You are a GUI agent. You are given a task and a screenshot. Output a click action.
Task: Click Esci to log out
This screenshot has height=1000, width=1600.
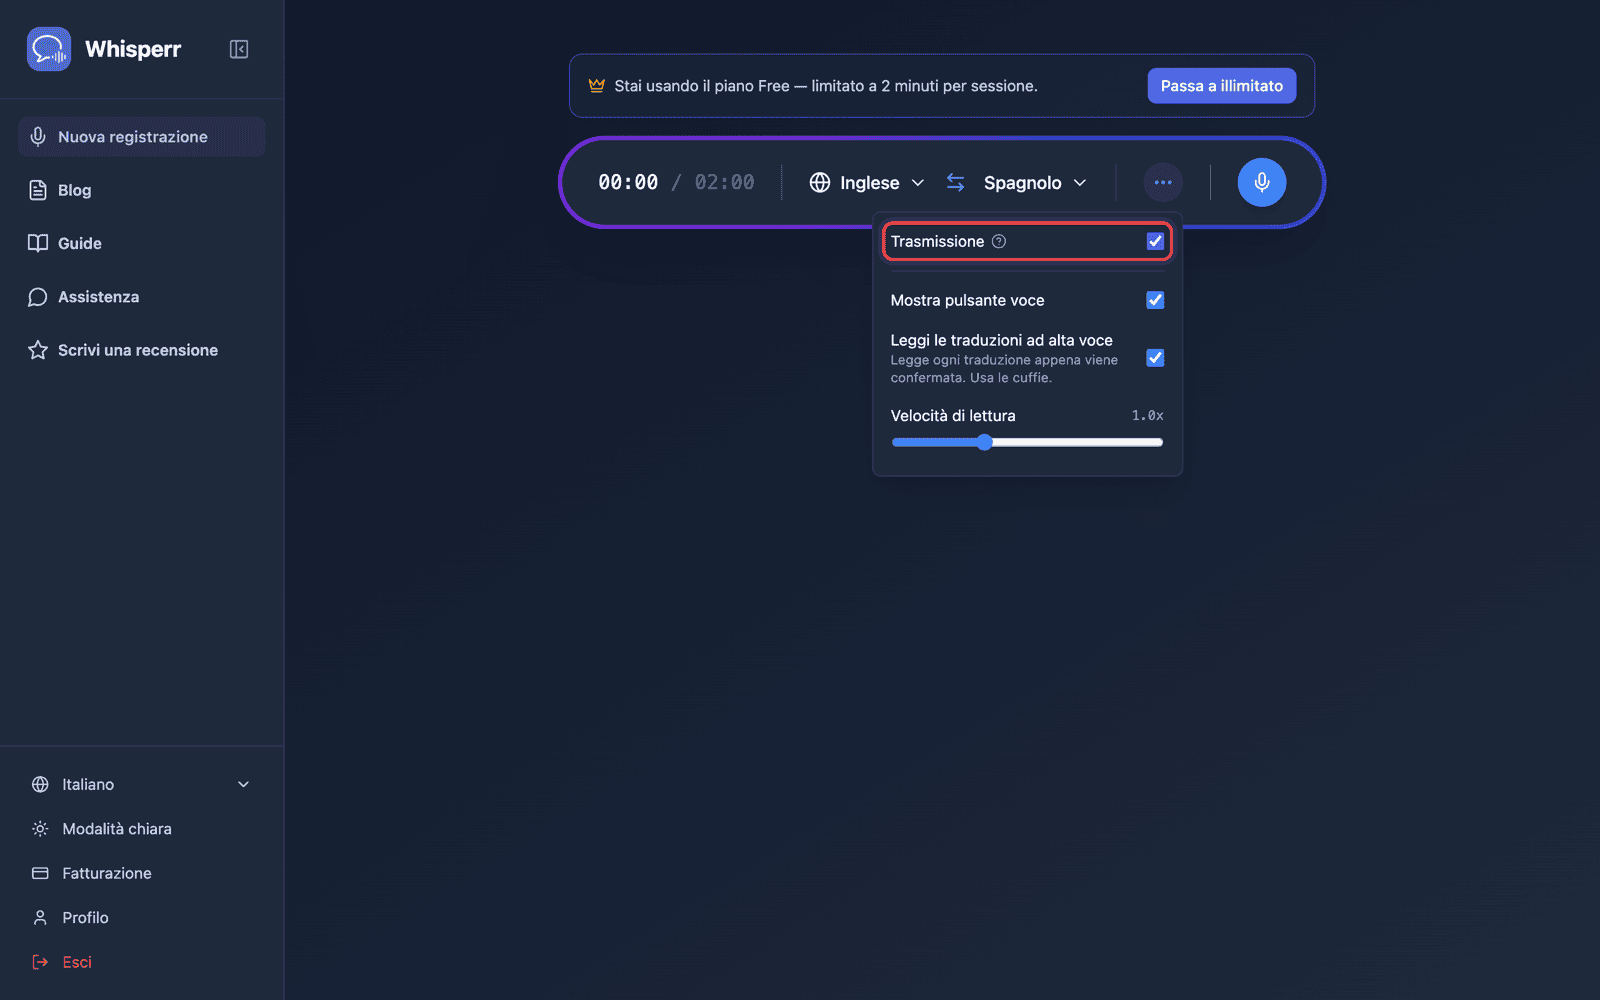[141, 962]
